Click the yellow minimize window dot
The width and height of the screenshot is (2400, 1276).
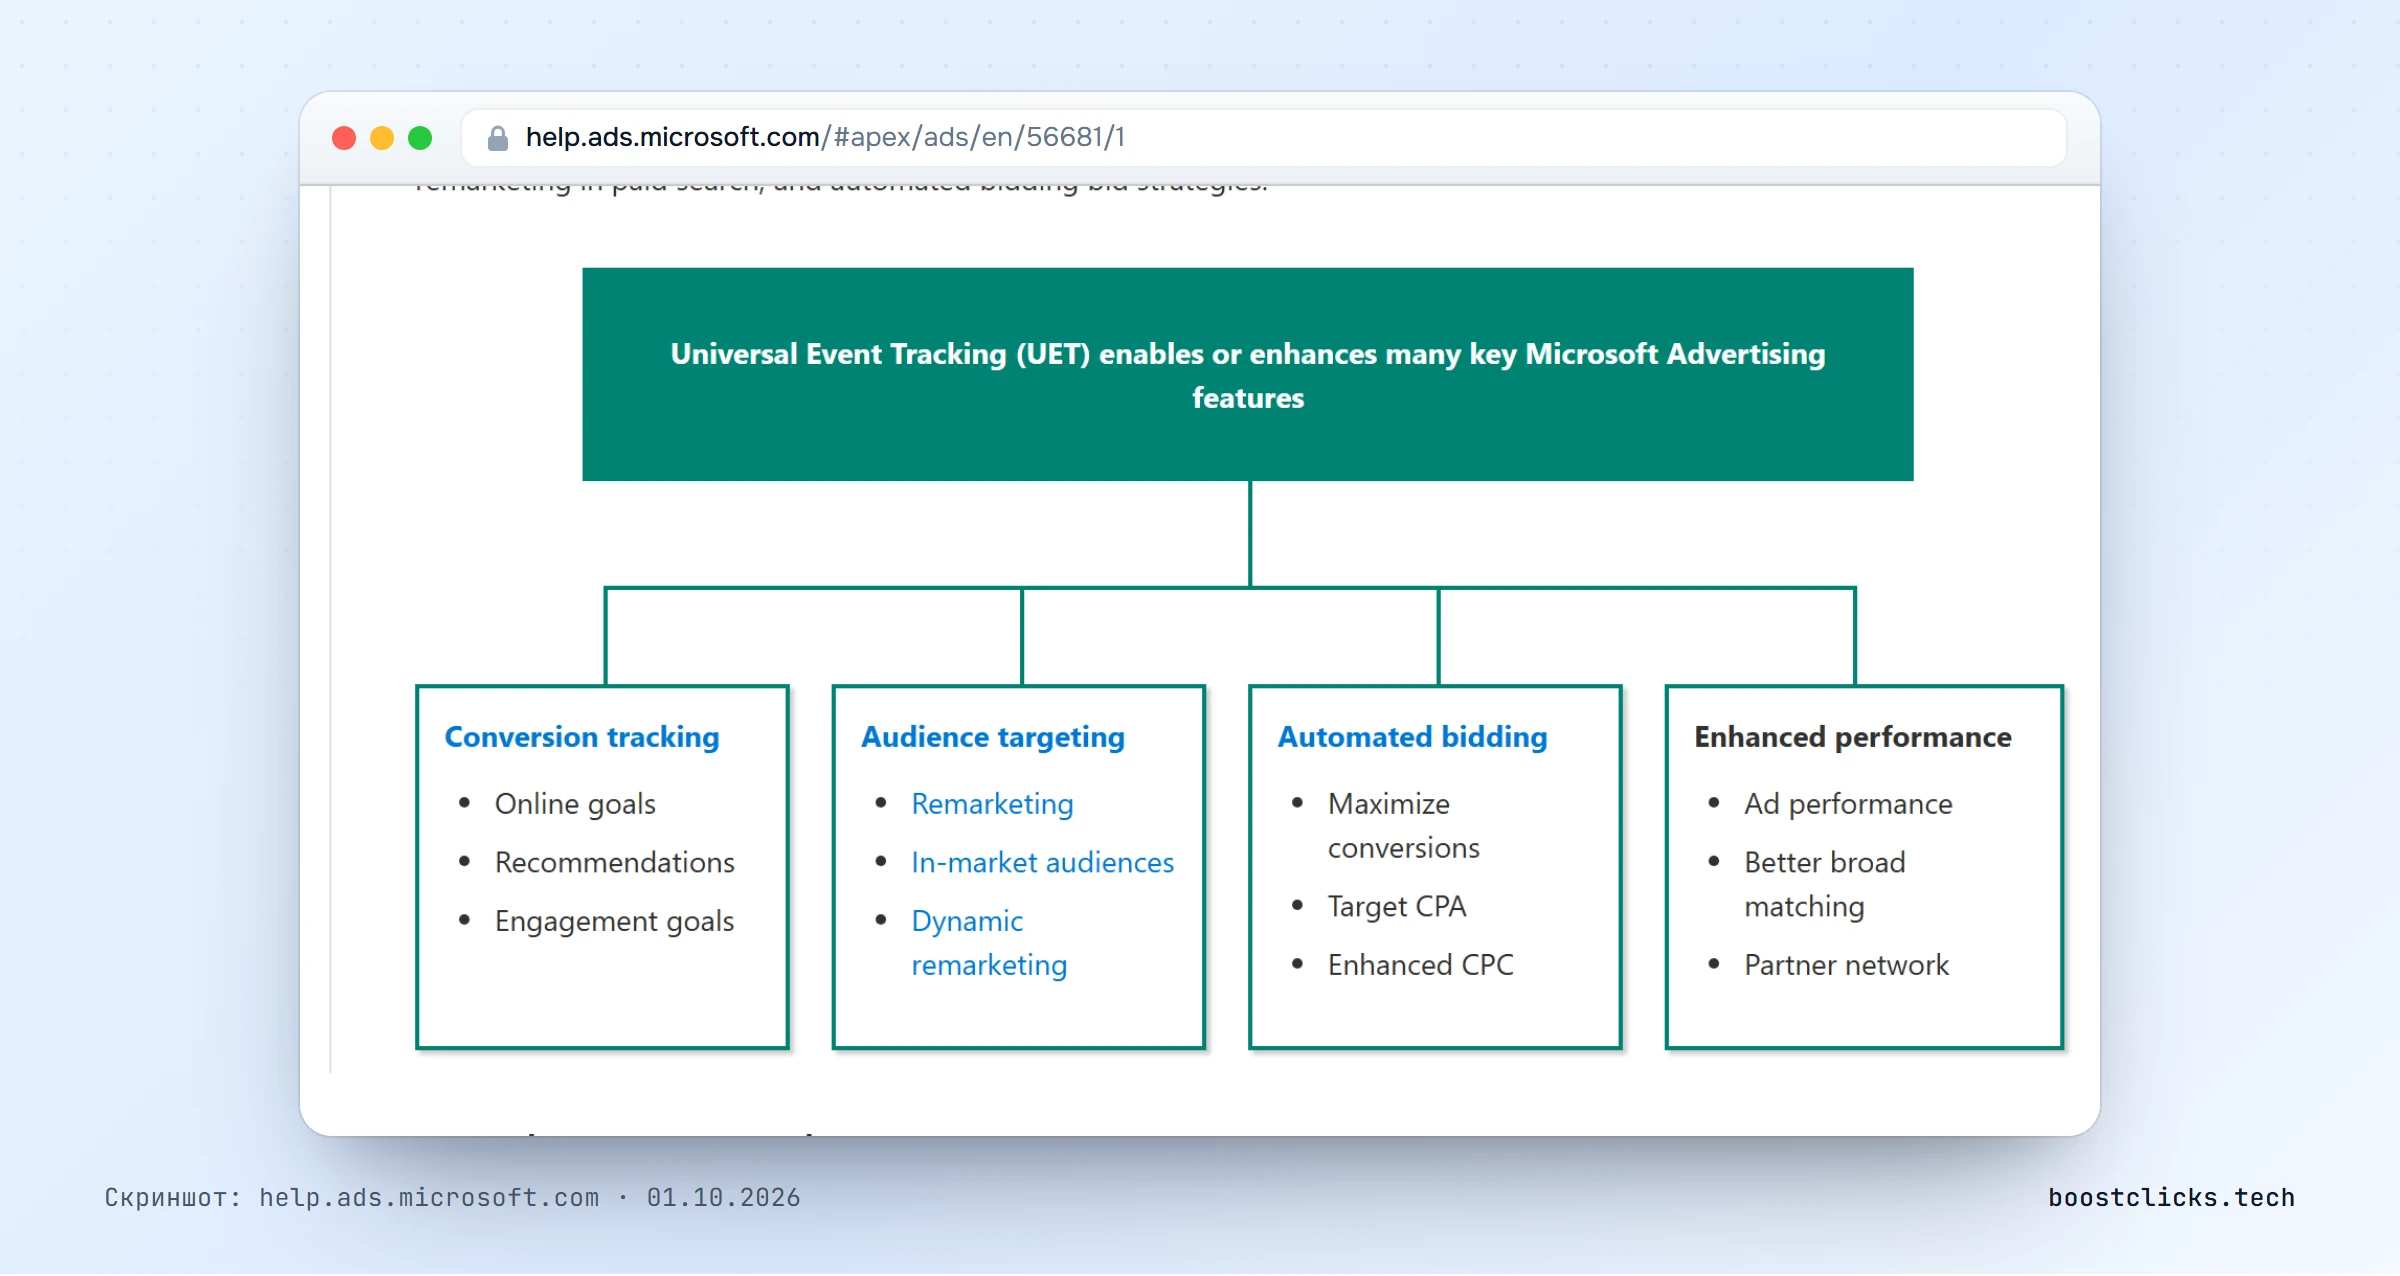[x=382, y=138]
